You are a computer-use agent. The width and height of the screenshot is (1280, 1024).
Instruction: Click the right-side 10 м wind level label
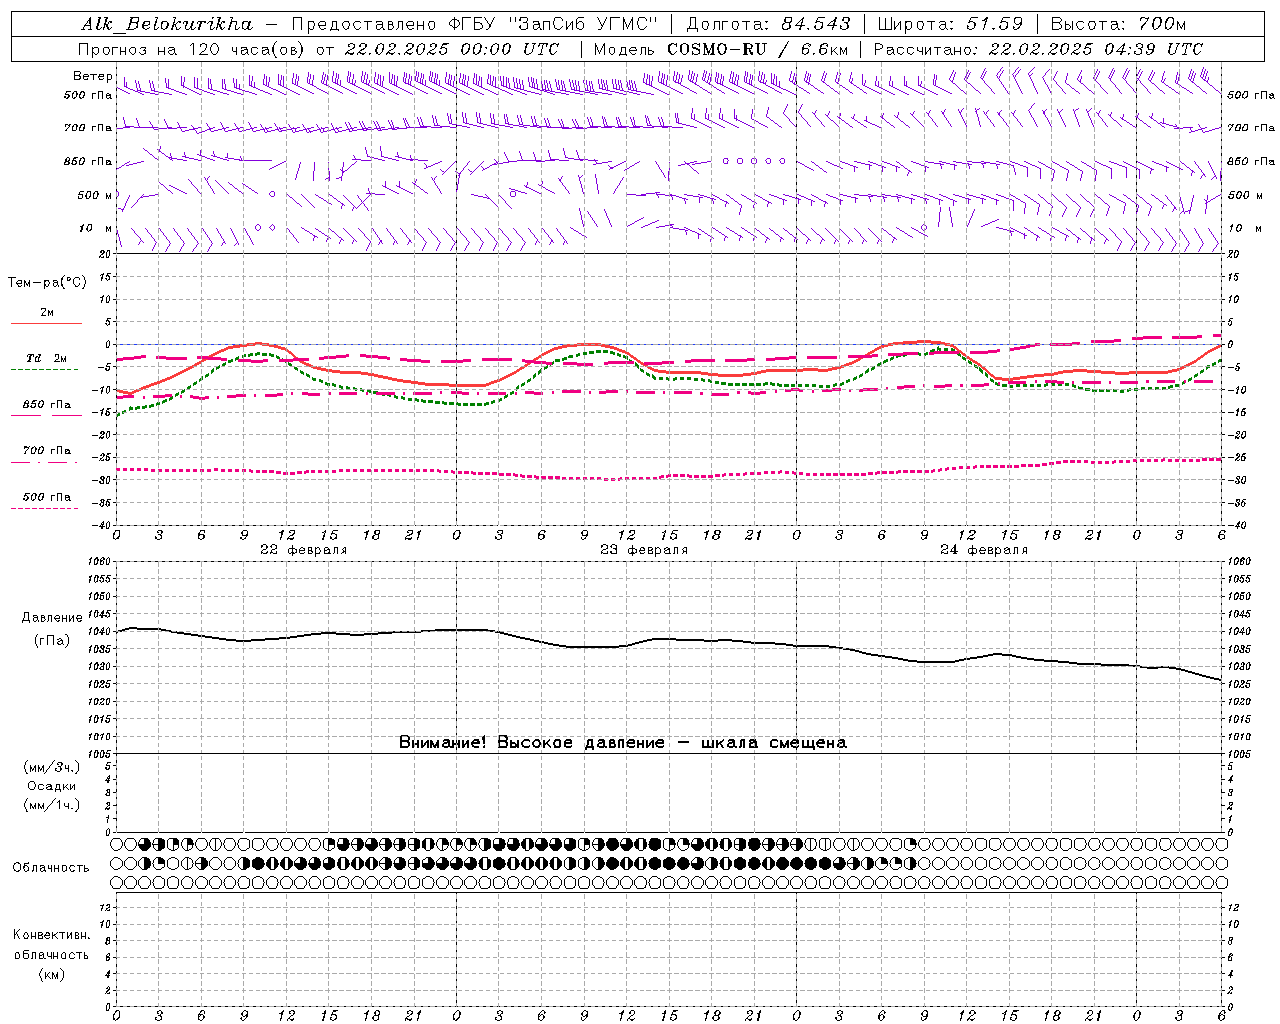[1245, 228]
